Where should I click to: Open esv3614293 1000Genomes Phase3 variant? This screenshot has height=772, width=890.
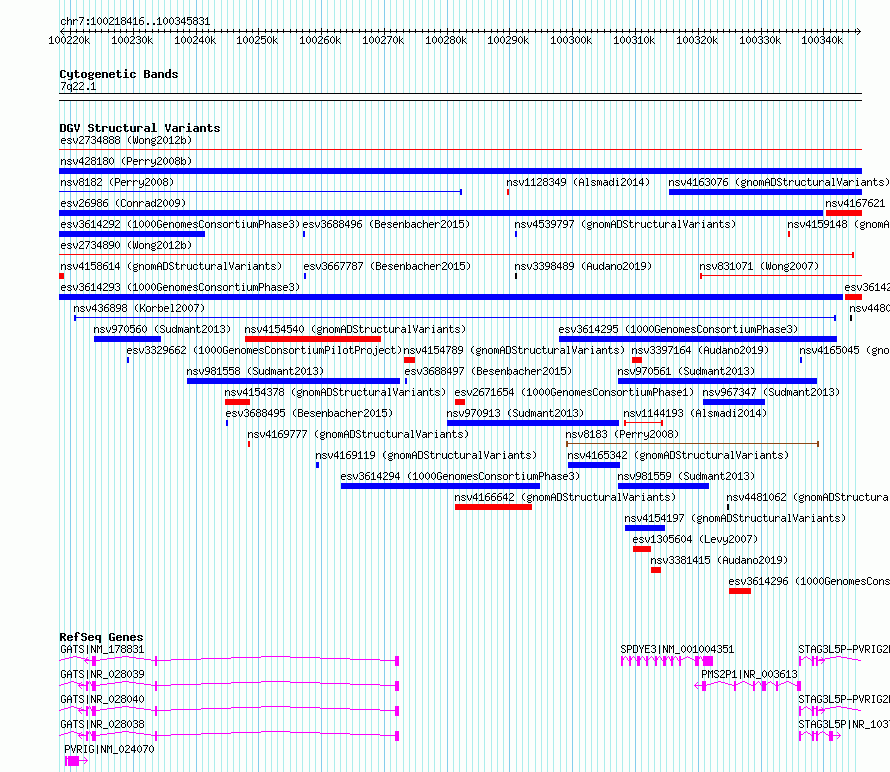tap(180, 287)
